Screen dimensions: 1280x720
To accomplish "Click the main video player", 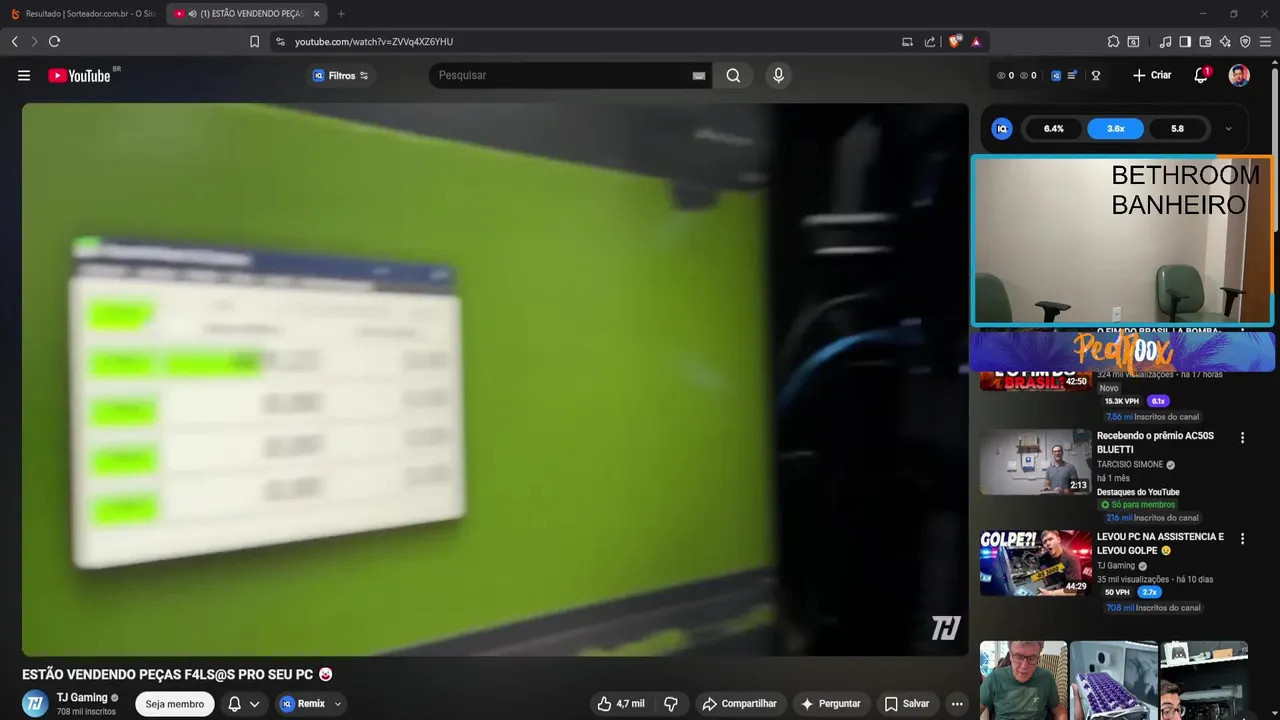I will pos(495,379).
